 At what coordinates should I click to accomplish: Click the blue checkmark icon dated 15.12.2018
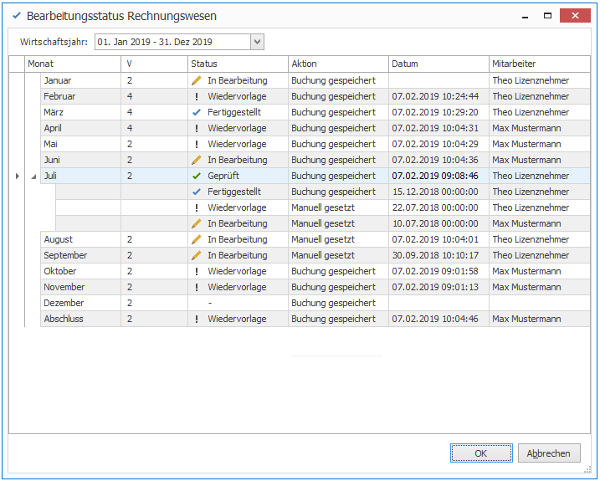196,192
